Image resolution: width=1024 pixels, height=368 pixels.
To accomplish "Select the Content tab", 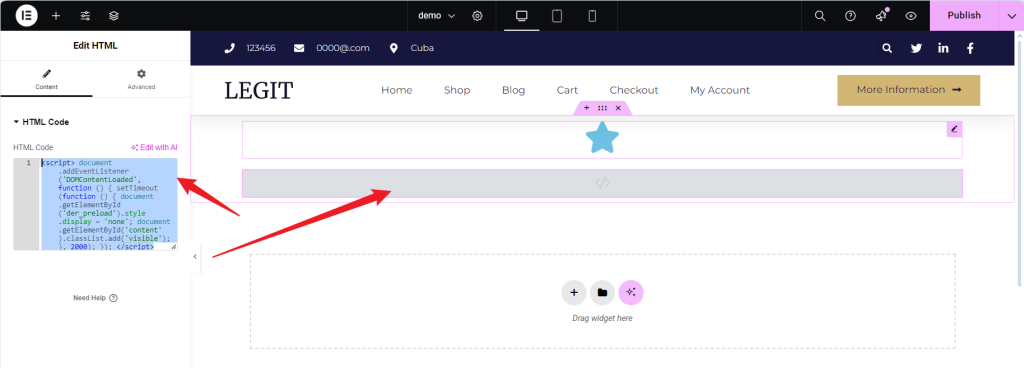I will tap(46, 79).
